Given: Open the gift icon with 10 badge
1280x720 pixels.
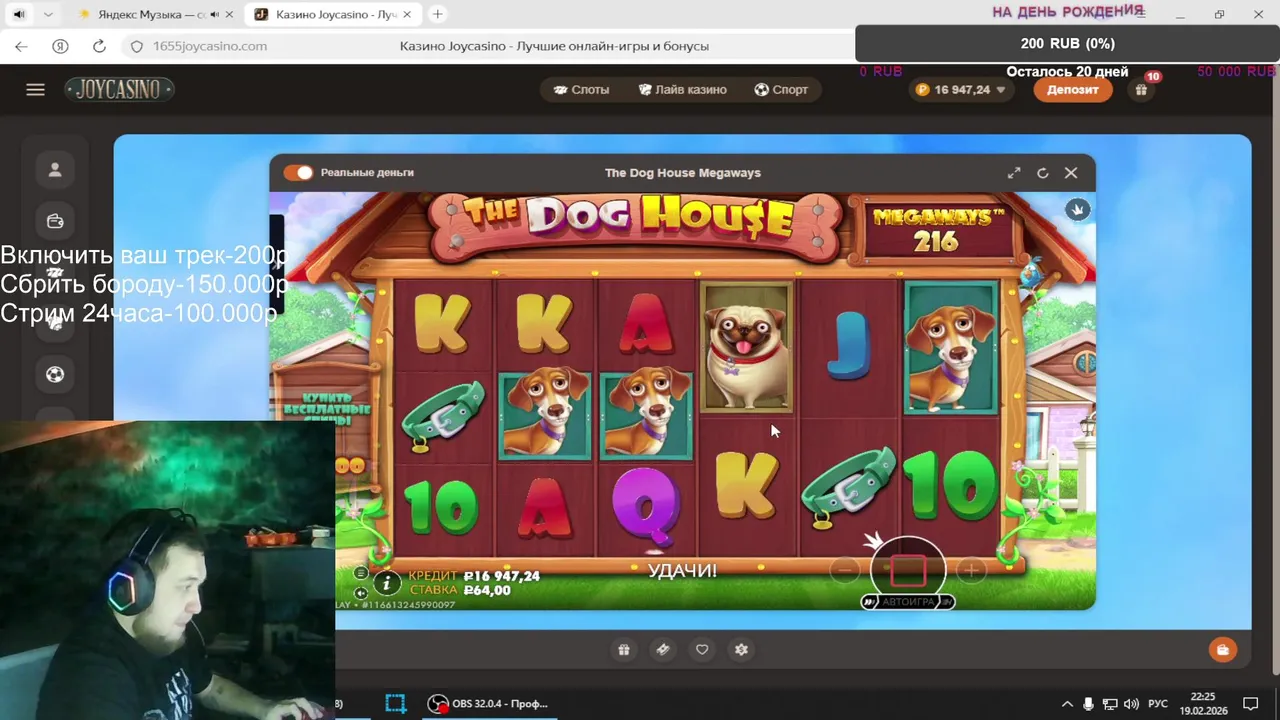Looking at the screenshot, I should pos(1141,90).
